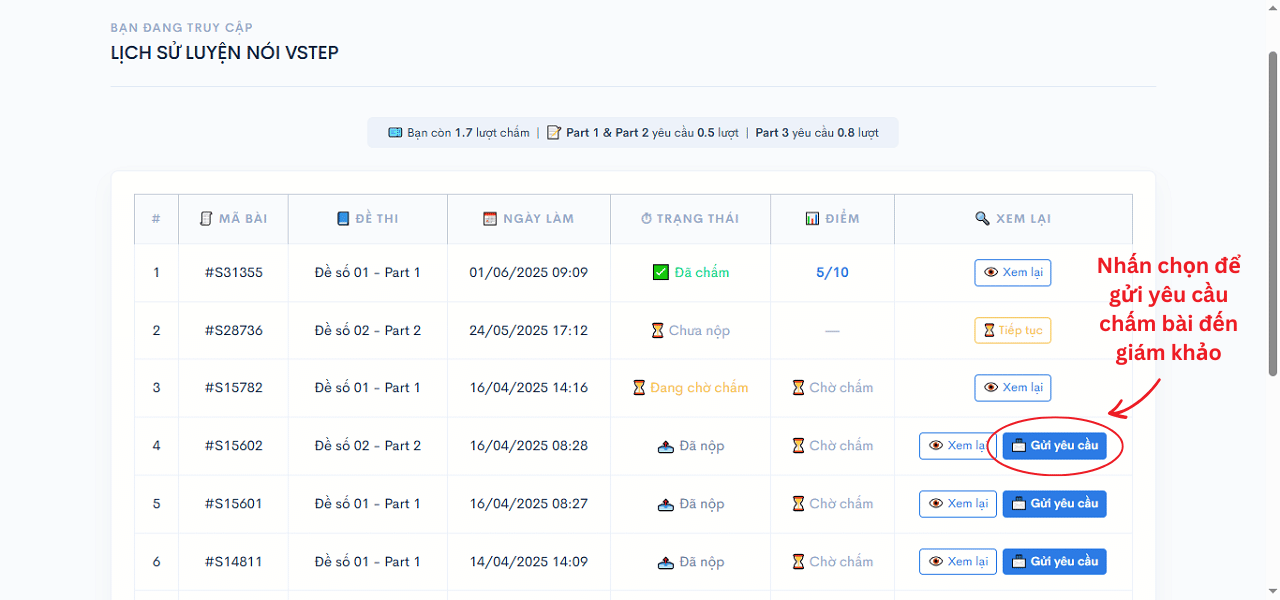Click Gửi yêu cầu for #S14811
Screen dimensions: 1280x600
[x=1055, y=562]
